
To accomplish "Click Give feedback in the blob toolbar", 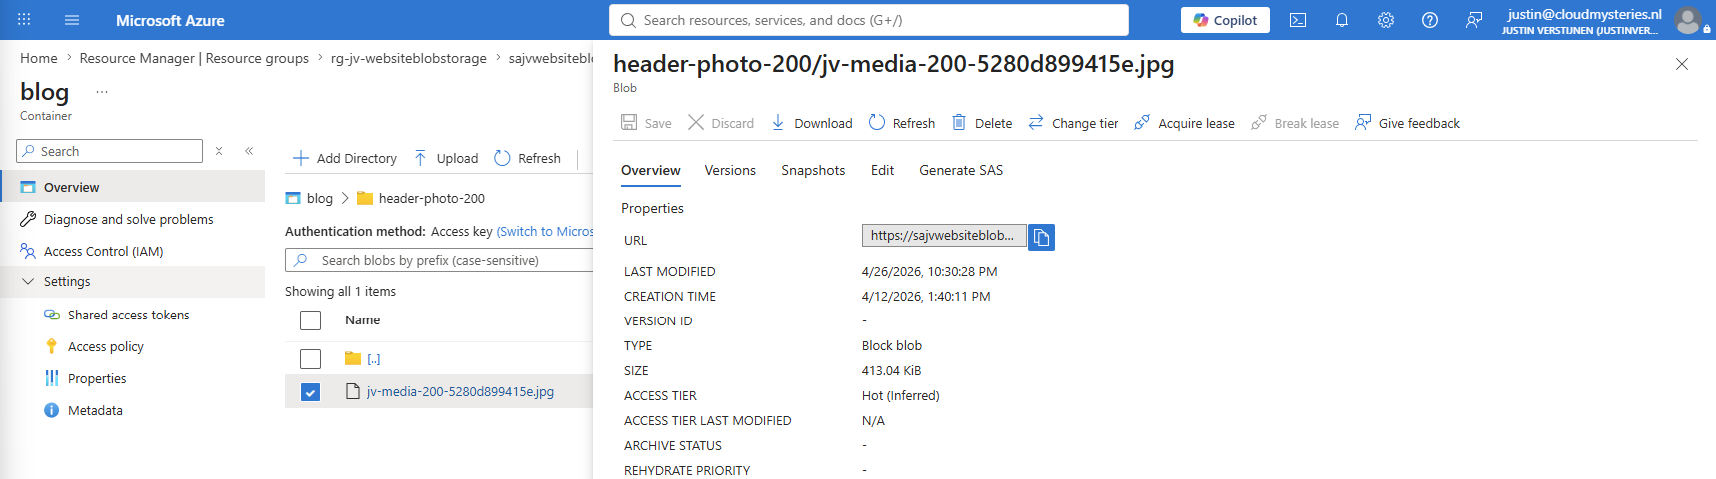I will pos(1407,123).
